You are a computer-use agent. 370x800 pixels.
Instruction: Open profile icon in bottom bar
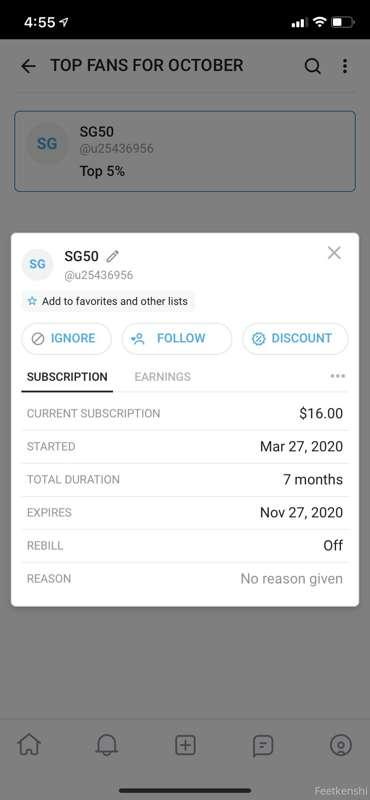tap(340, 746)
